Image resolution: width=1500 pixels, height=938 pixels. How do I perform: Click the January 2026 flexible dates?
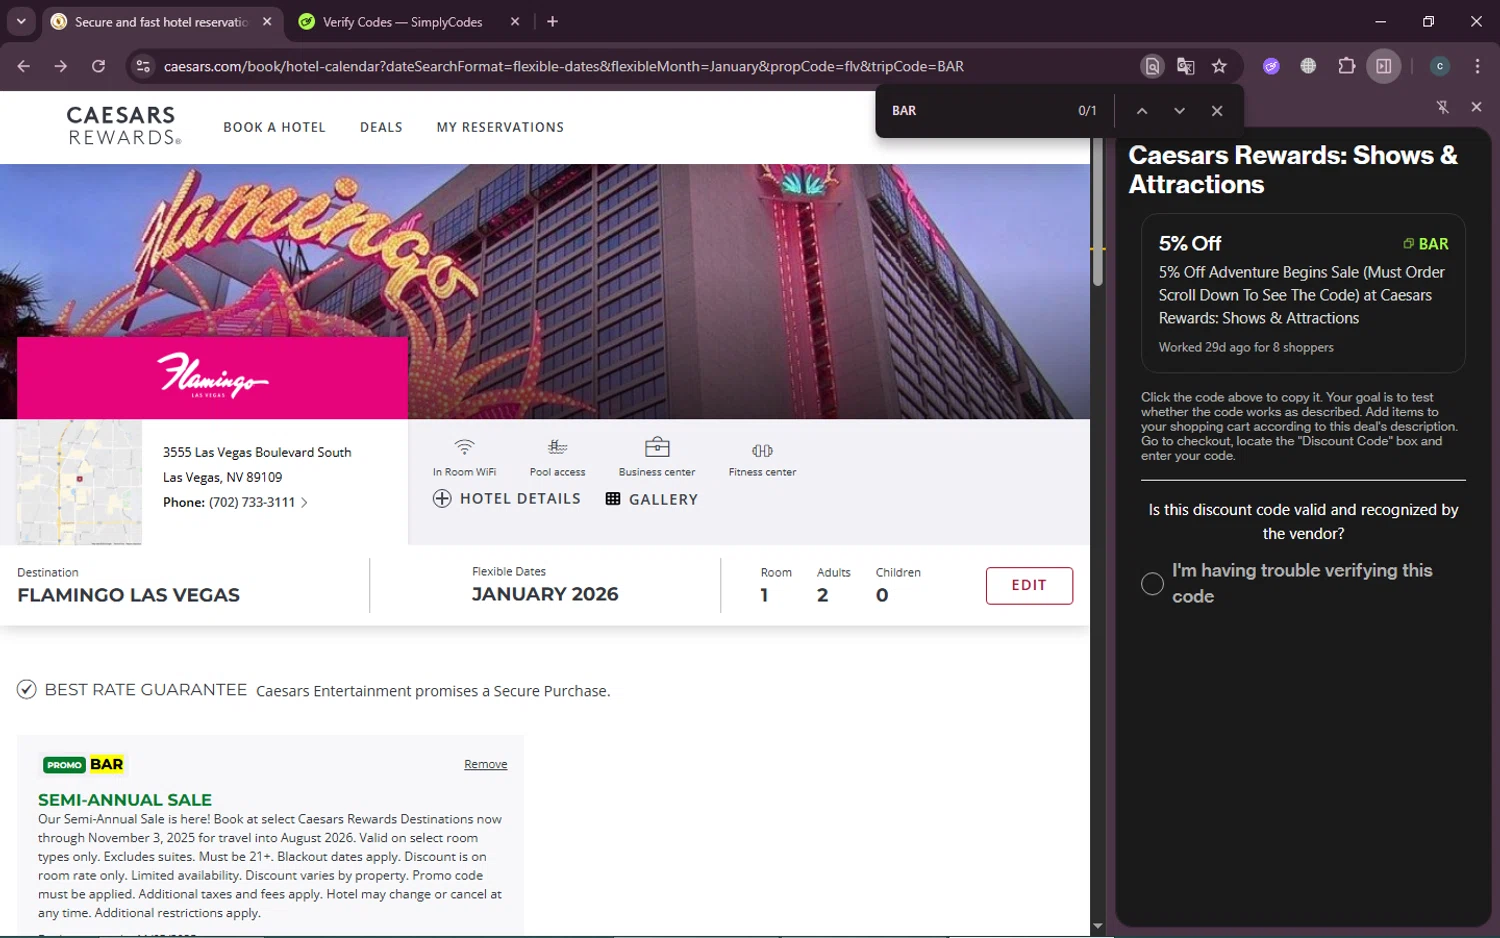pos(545,594)
